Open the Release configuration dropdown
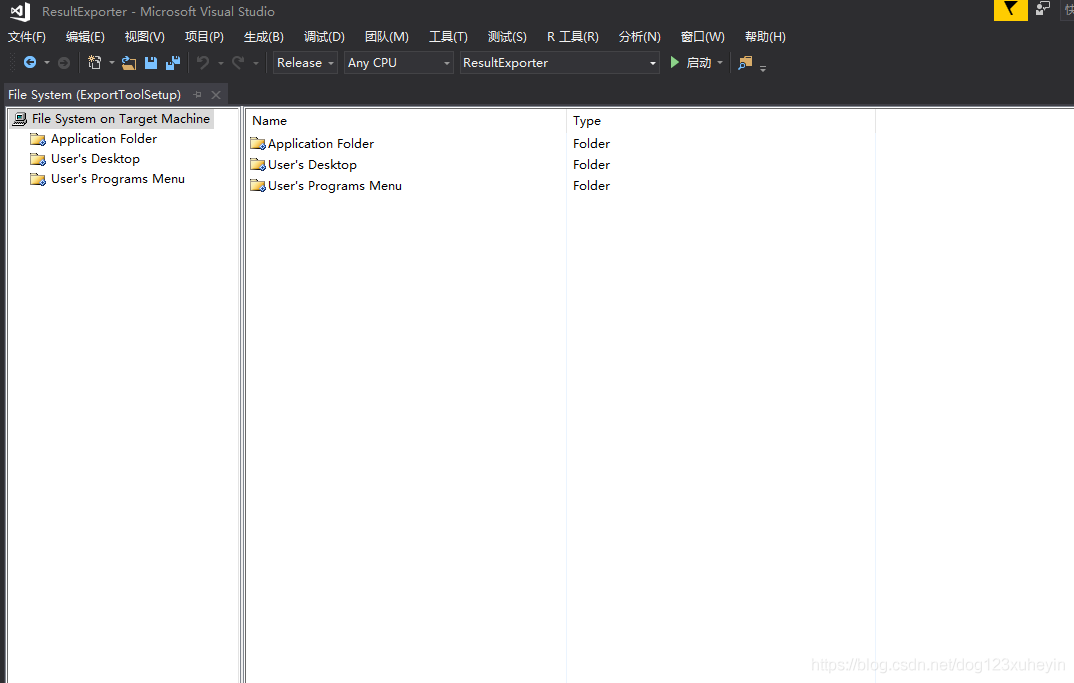1074x683 pixels. click(x=303, y=62)
